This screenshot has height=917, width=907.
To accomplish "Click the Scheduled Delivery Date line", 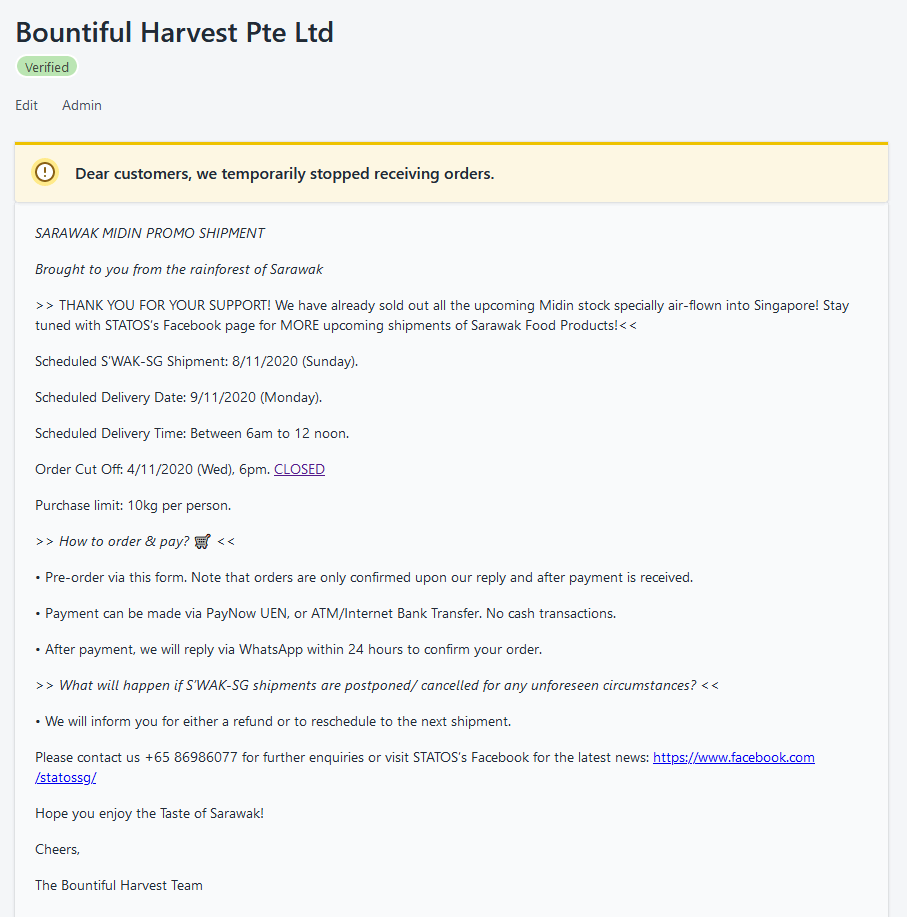I will point(178,398).
